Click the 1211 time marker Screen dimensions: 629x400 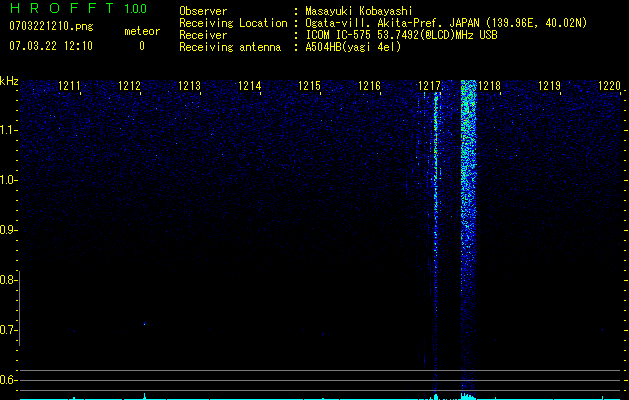[x=69, y=86]
